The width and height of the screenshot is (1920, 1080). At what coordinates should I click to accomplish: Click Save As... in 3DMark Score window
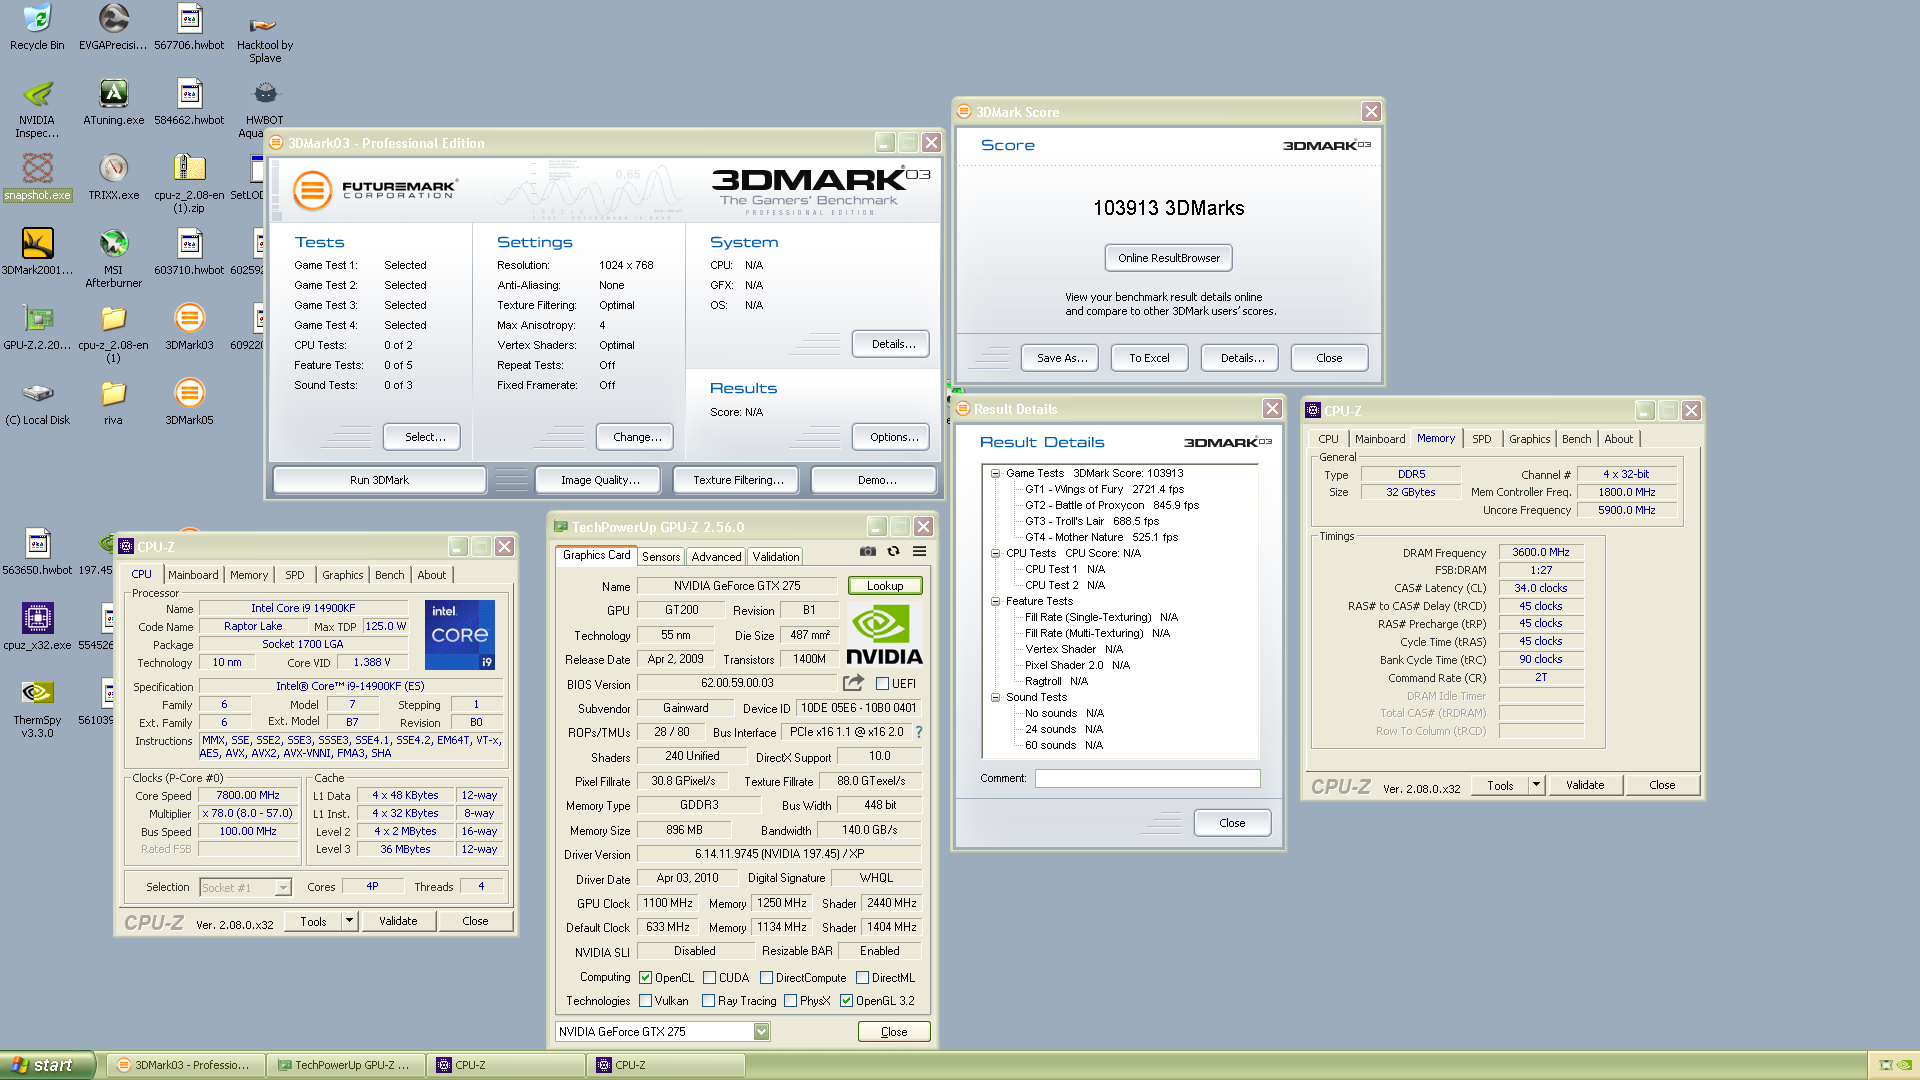pos(1061,358)
